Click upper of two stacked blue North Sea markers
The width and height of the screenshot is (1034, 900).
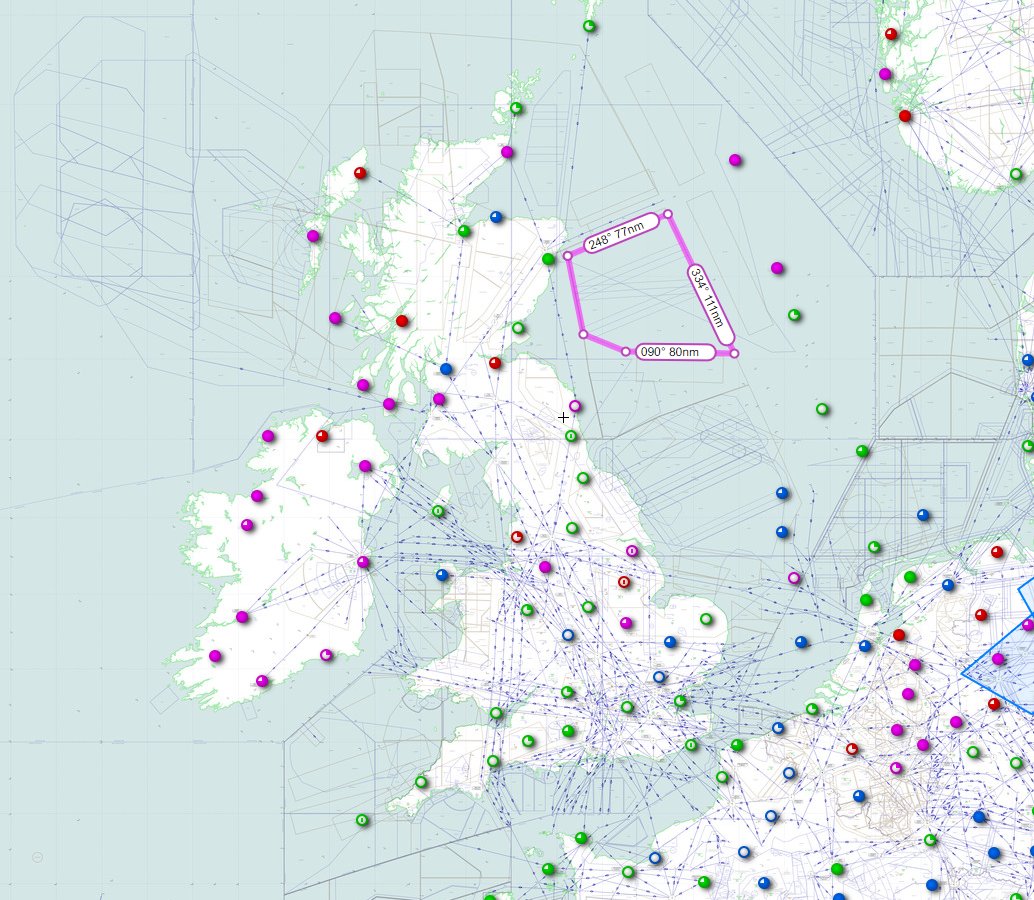pyautogui.click(x=782, y=493)
